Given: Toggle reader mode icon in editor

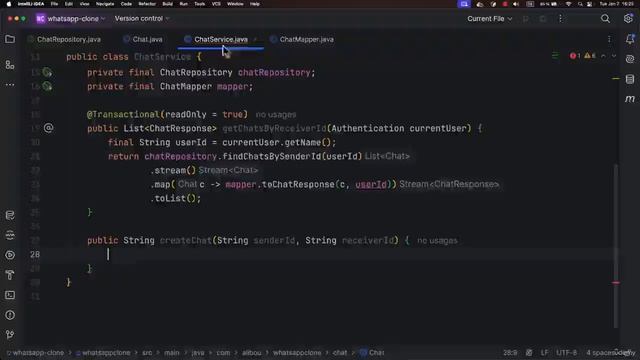Looking at the screenshot, I should pyautogui.click(x=555, y=56).
